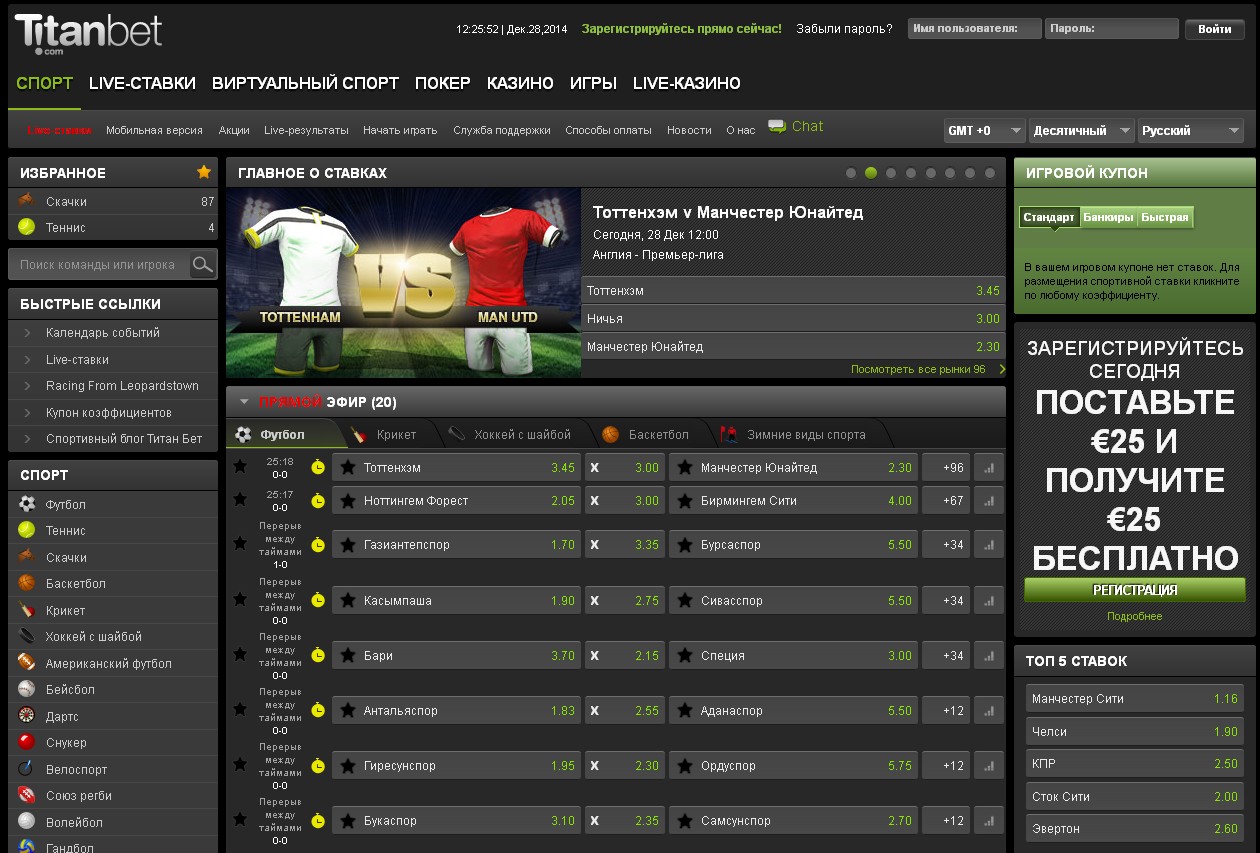Click the Хоккей с шайбой puck icon in the sidebar
The width and height of the screenshot is (1260, 853).
27,636
